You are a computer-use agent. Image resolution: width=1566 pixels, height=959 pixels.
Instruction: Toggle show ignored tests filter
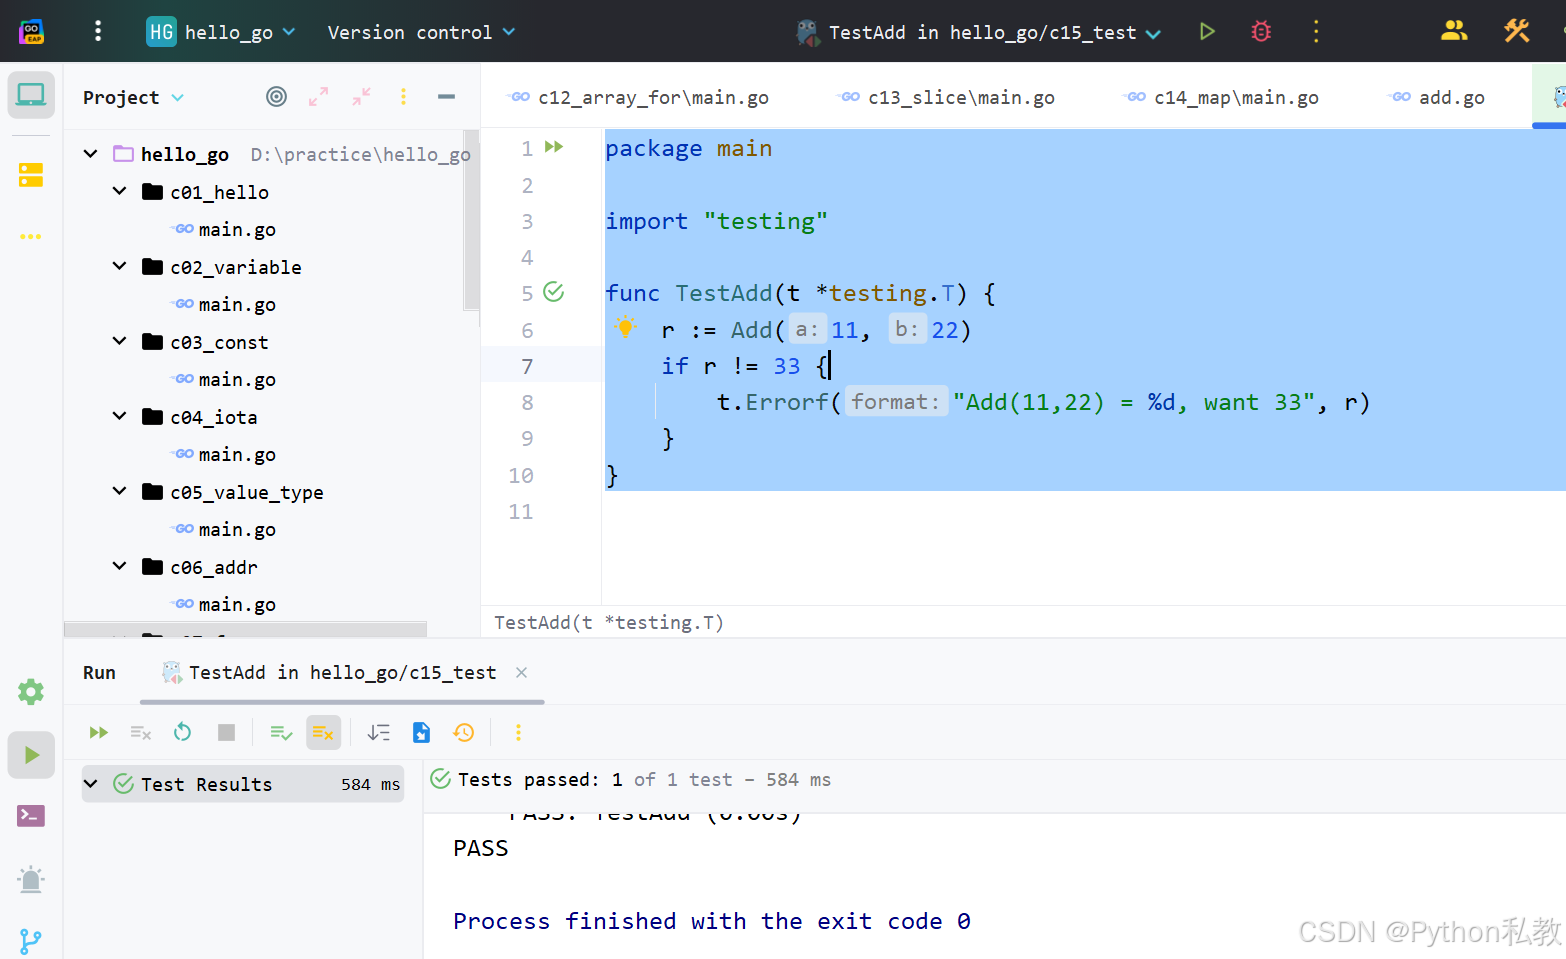323,733
